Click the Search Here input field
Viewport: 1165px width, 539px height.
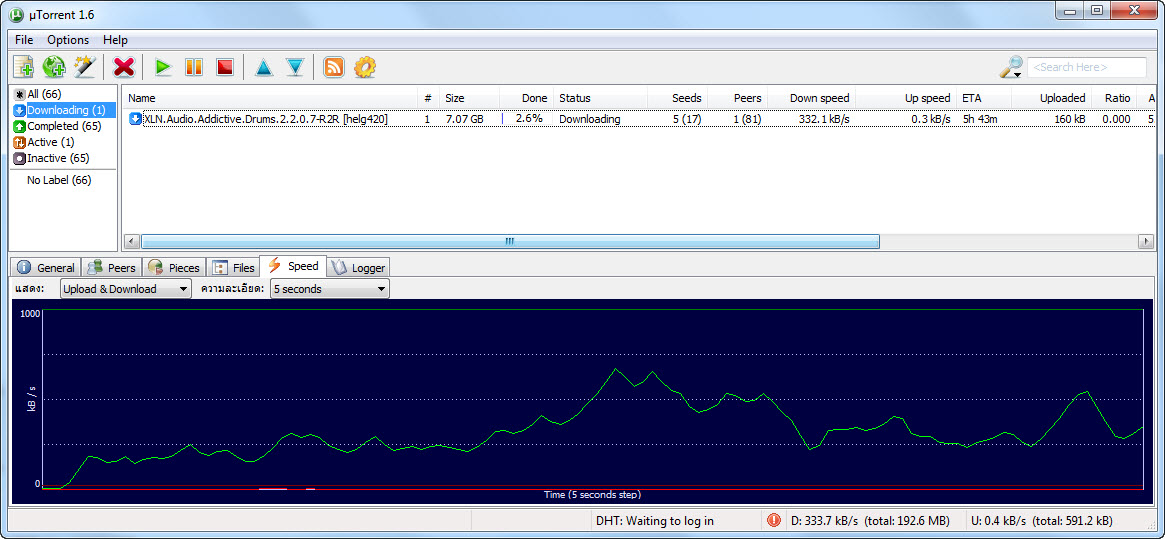1087,67
